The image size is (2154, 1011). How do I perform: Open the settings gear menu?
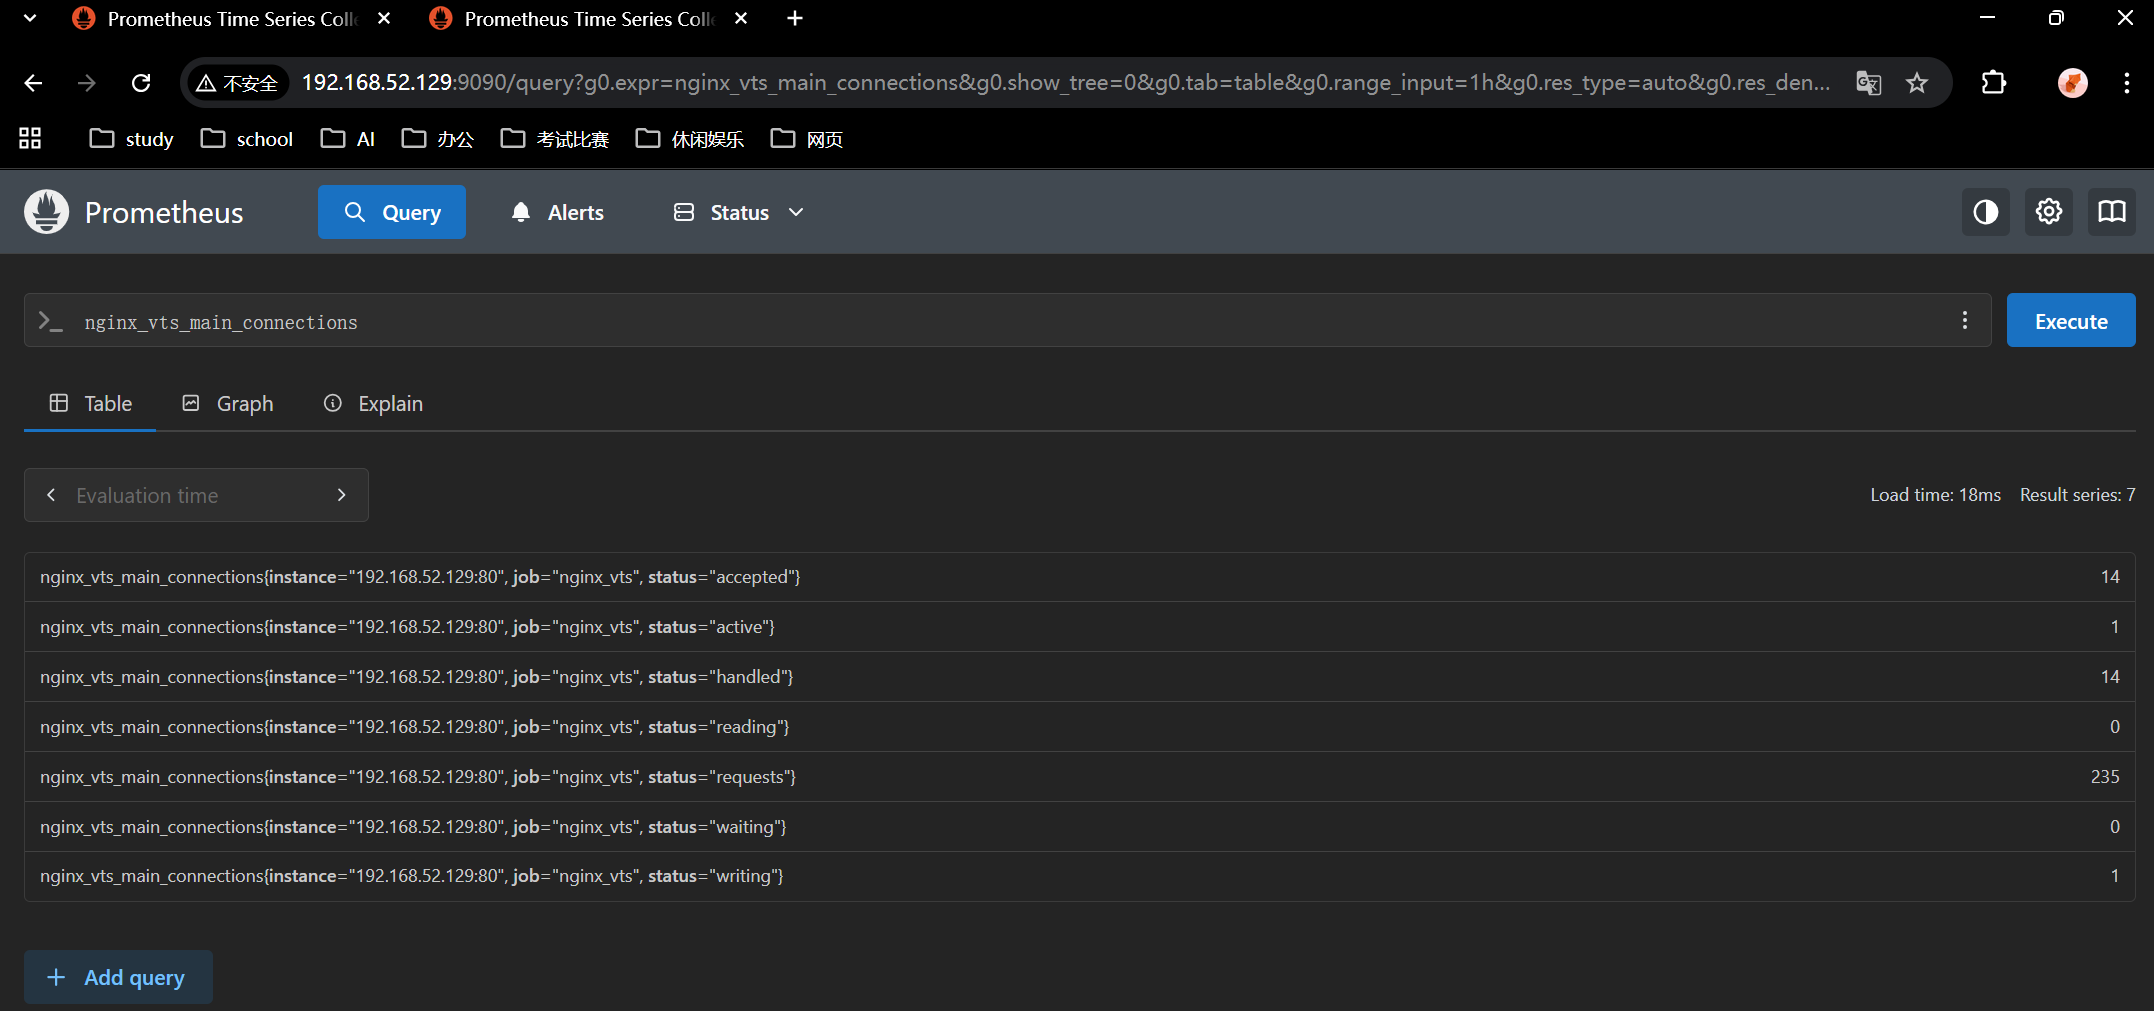pos(2048,212)
